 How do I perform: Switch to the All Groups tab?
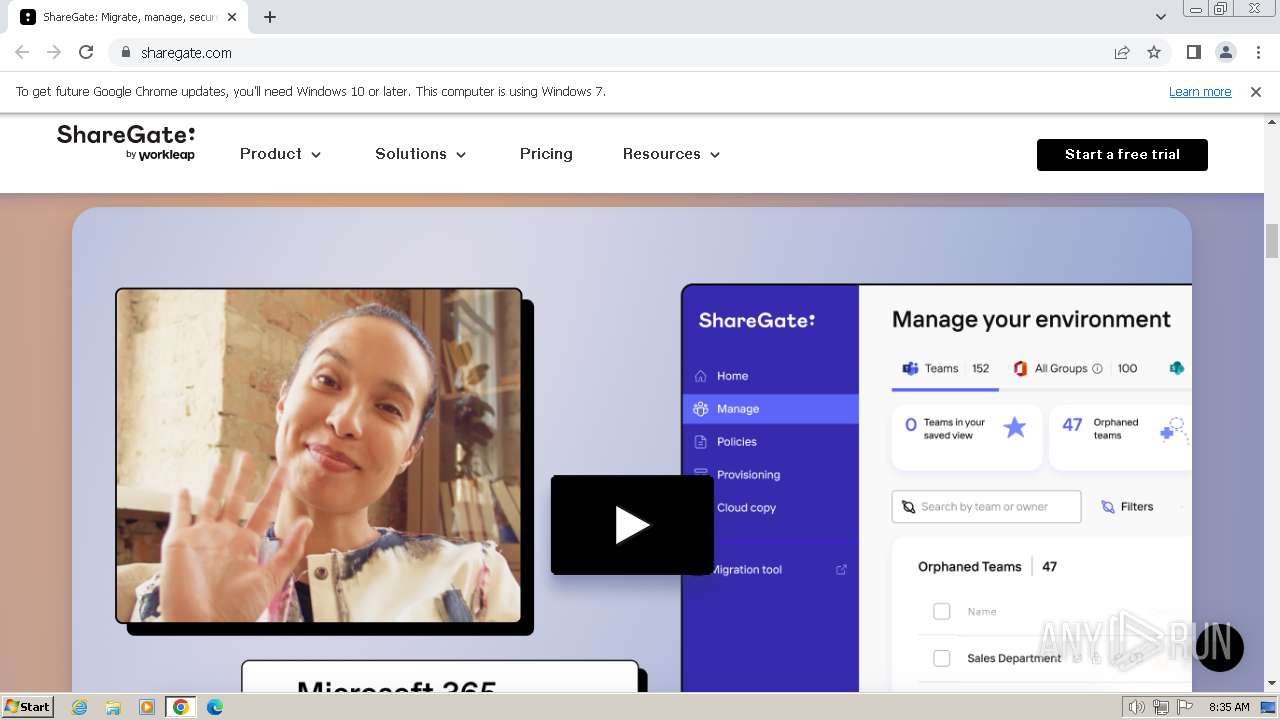(1074, 368)
